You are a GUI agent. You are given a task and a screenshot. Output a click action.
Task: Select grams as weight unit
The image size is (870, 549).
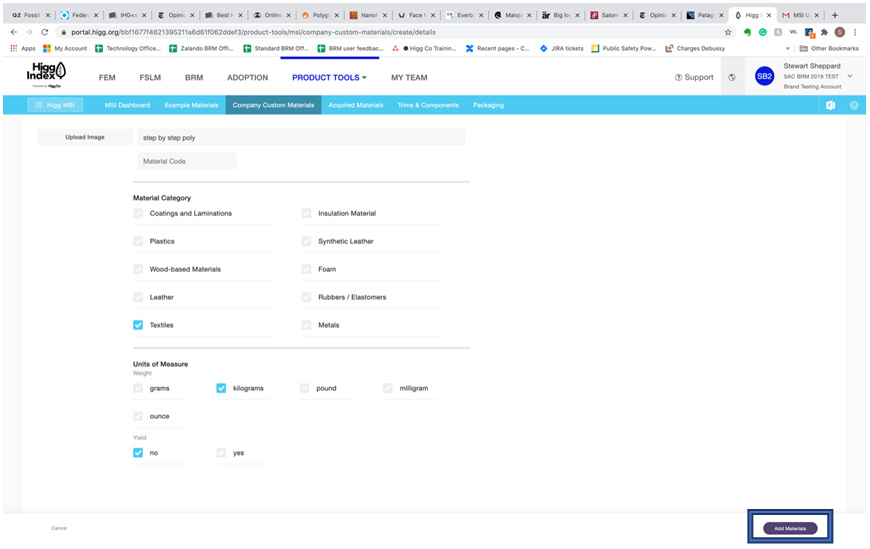138,388
